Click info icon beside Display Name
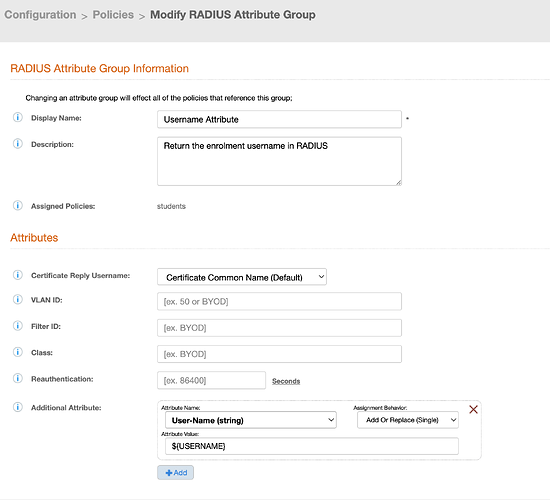Viewport: 550px width, 500px height. [18, 117]
